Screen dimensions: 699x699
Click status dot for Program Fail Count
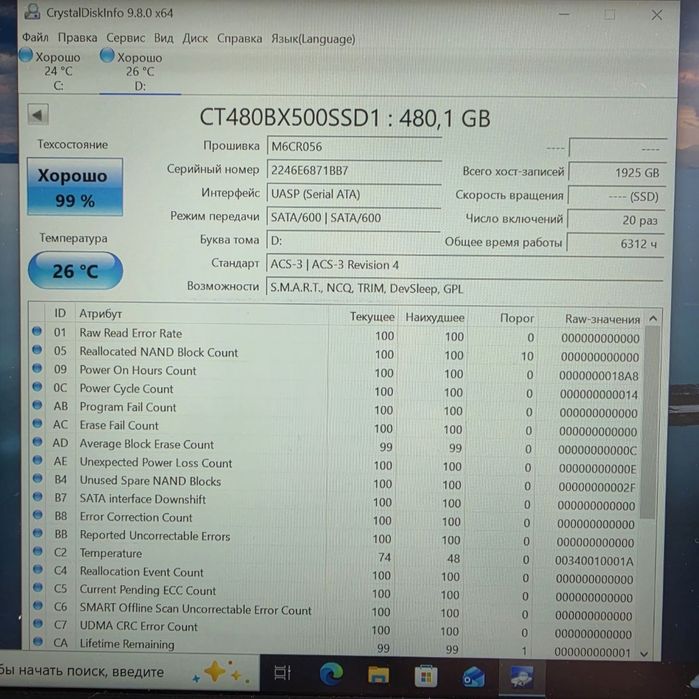(x=37, y=405)
